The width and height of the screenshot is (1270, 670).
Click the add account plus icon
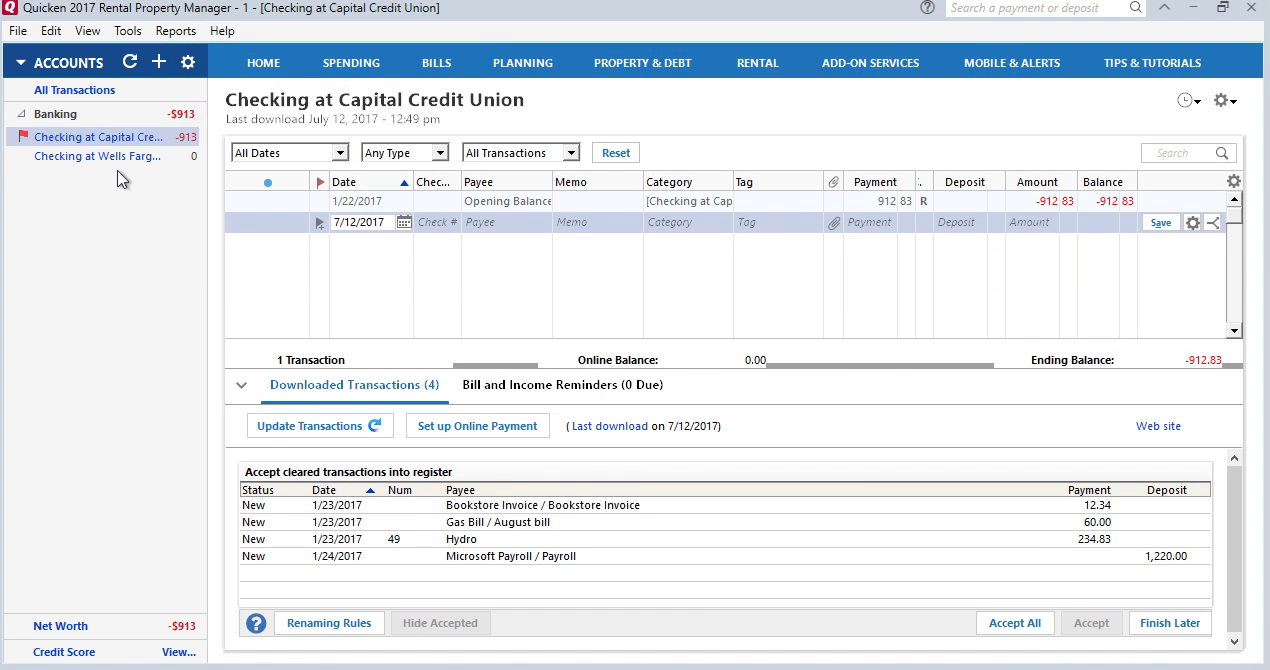coord(158,62)
